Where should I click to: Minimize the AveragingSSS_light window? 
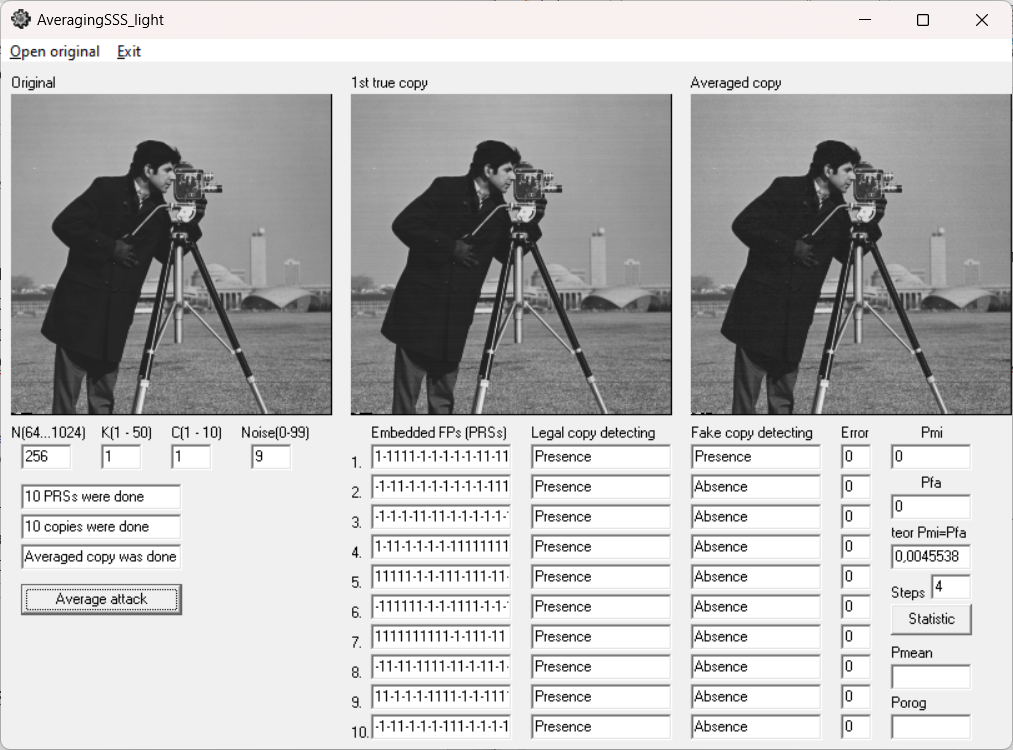coord(865,20)
